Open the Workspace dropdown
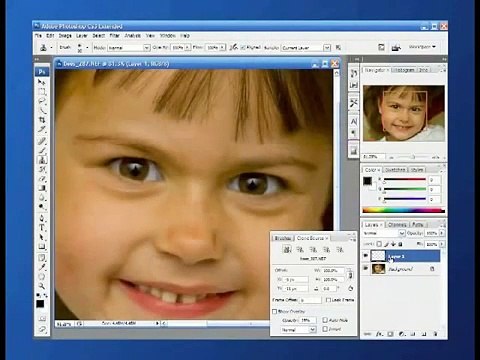This screenshot has height=360, width=480. coord(423,47)
